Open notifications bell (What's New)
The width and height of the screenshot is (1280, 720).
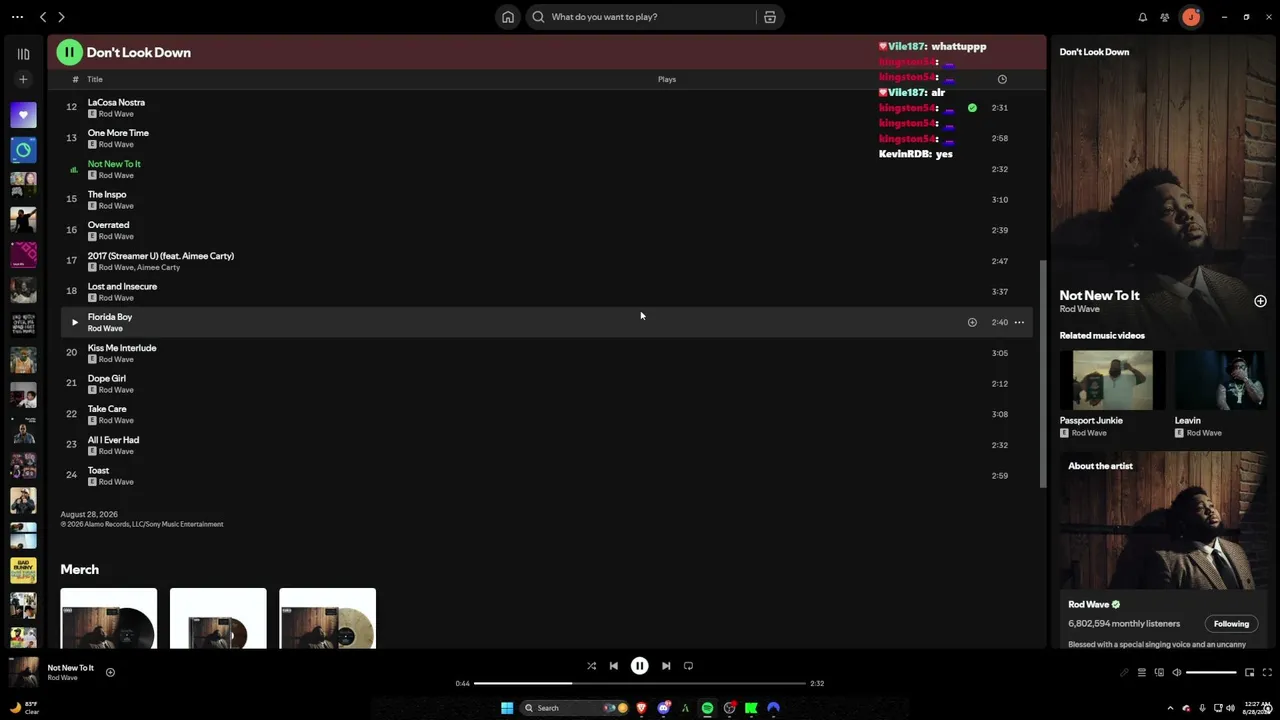click(x=1142, y=17)
